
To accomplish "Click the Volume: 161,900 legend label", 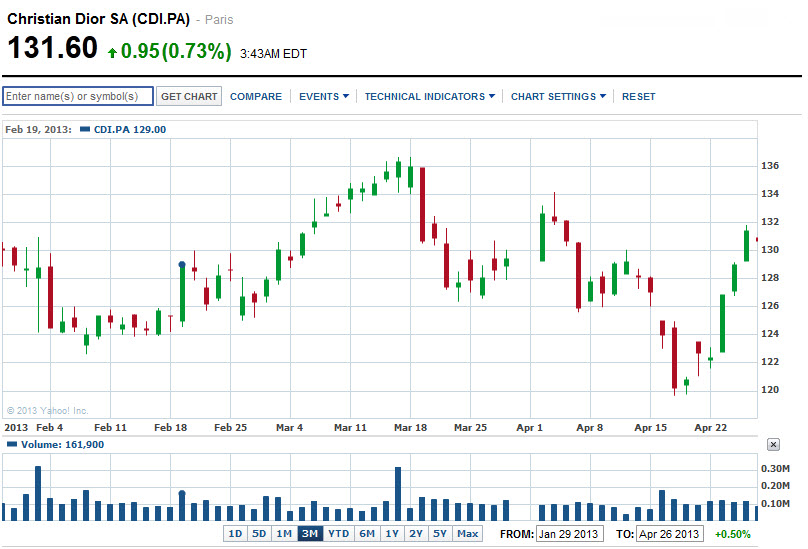I will 62,444.
